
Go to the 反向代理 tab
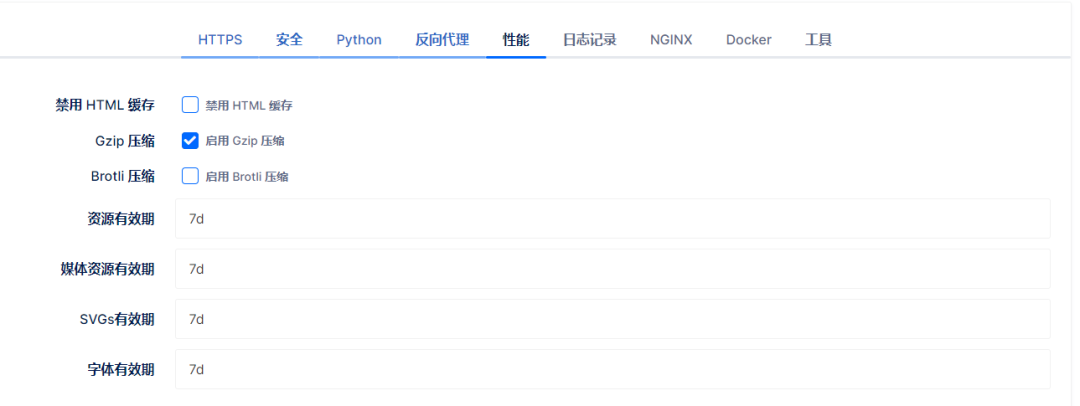click(442, 40)
